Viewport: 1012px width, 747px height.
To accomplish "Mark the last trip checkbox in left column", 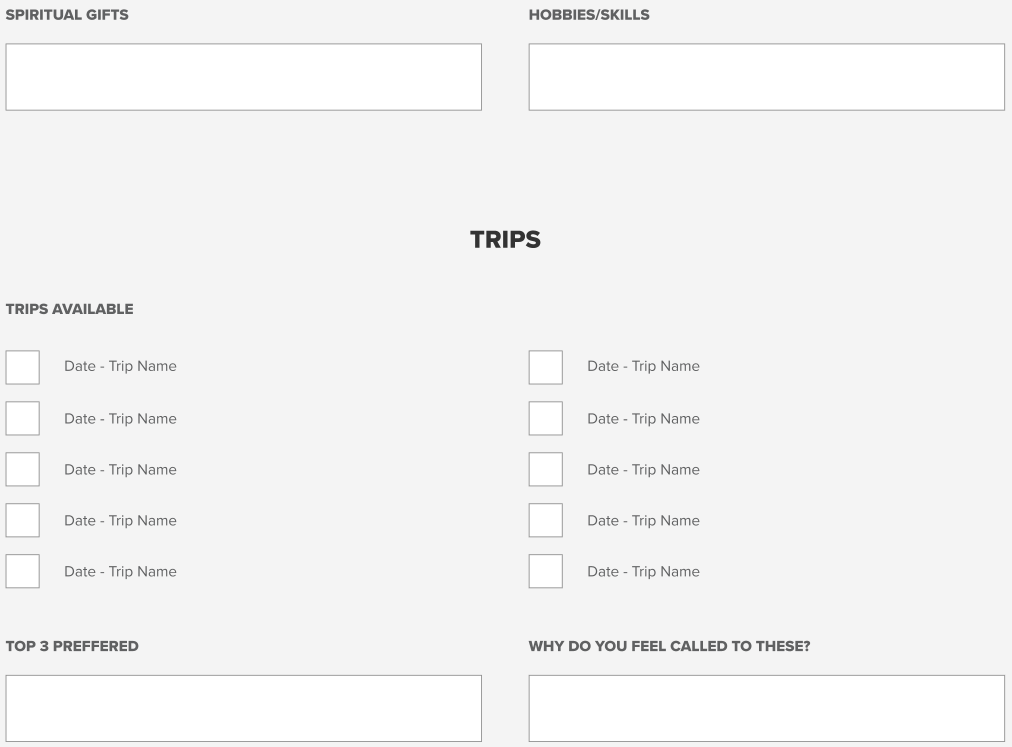I will tap(23, 571).
